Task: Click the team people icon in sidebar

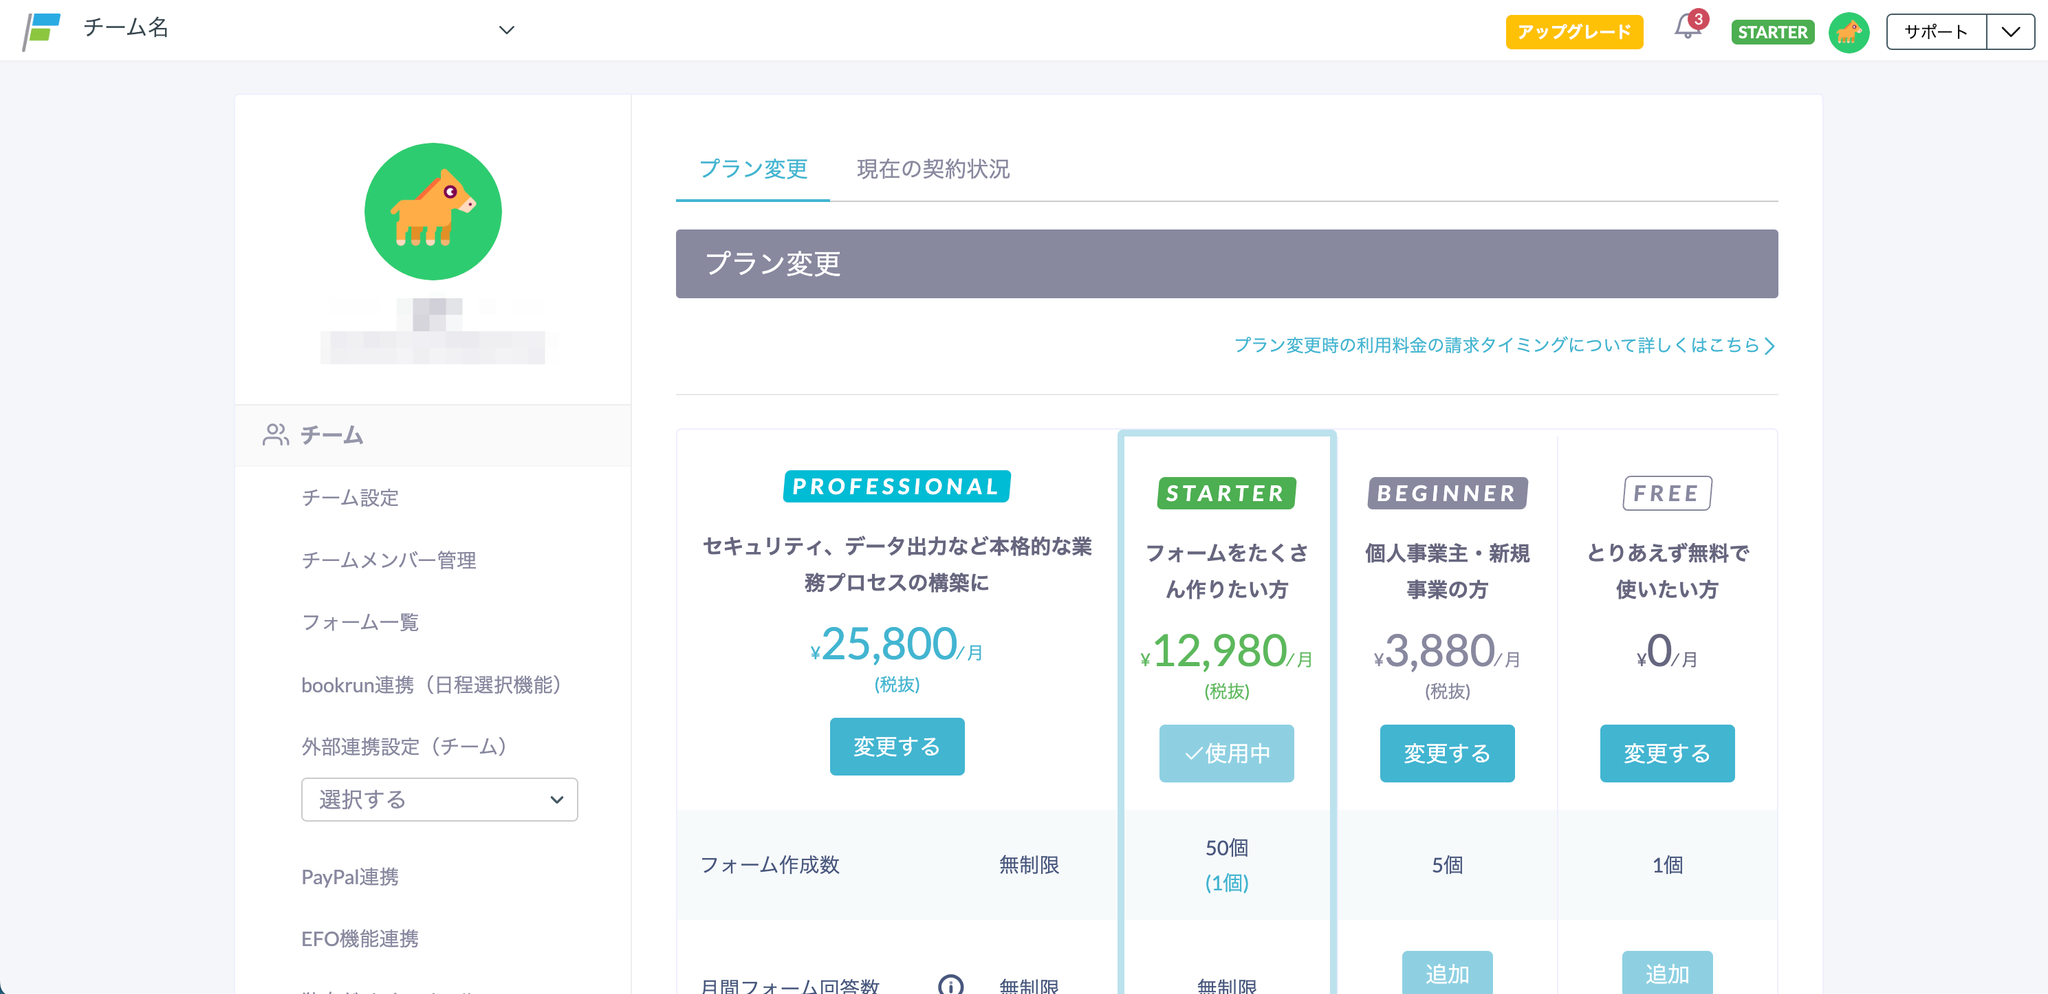Action: [275, 435]
